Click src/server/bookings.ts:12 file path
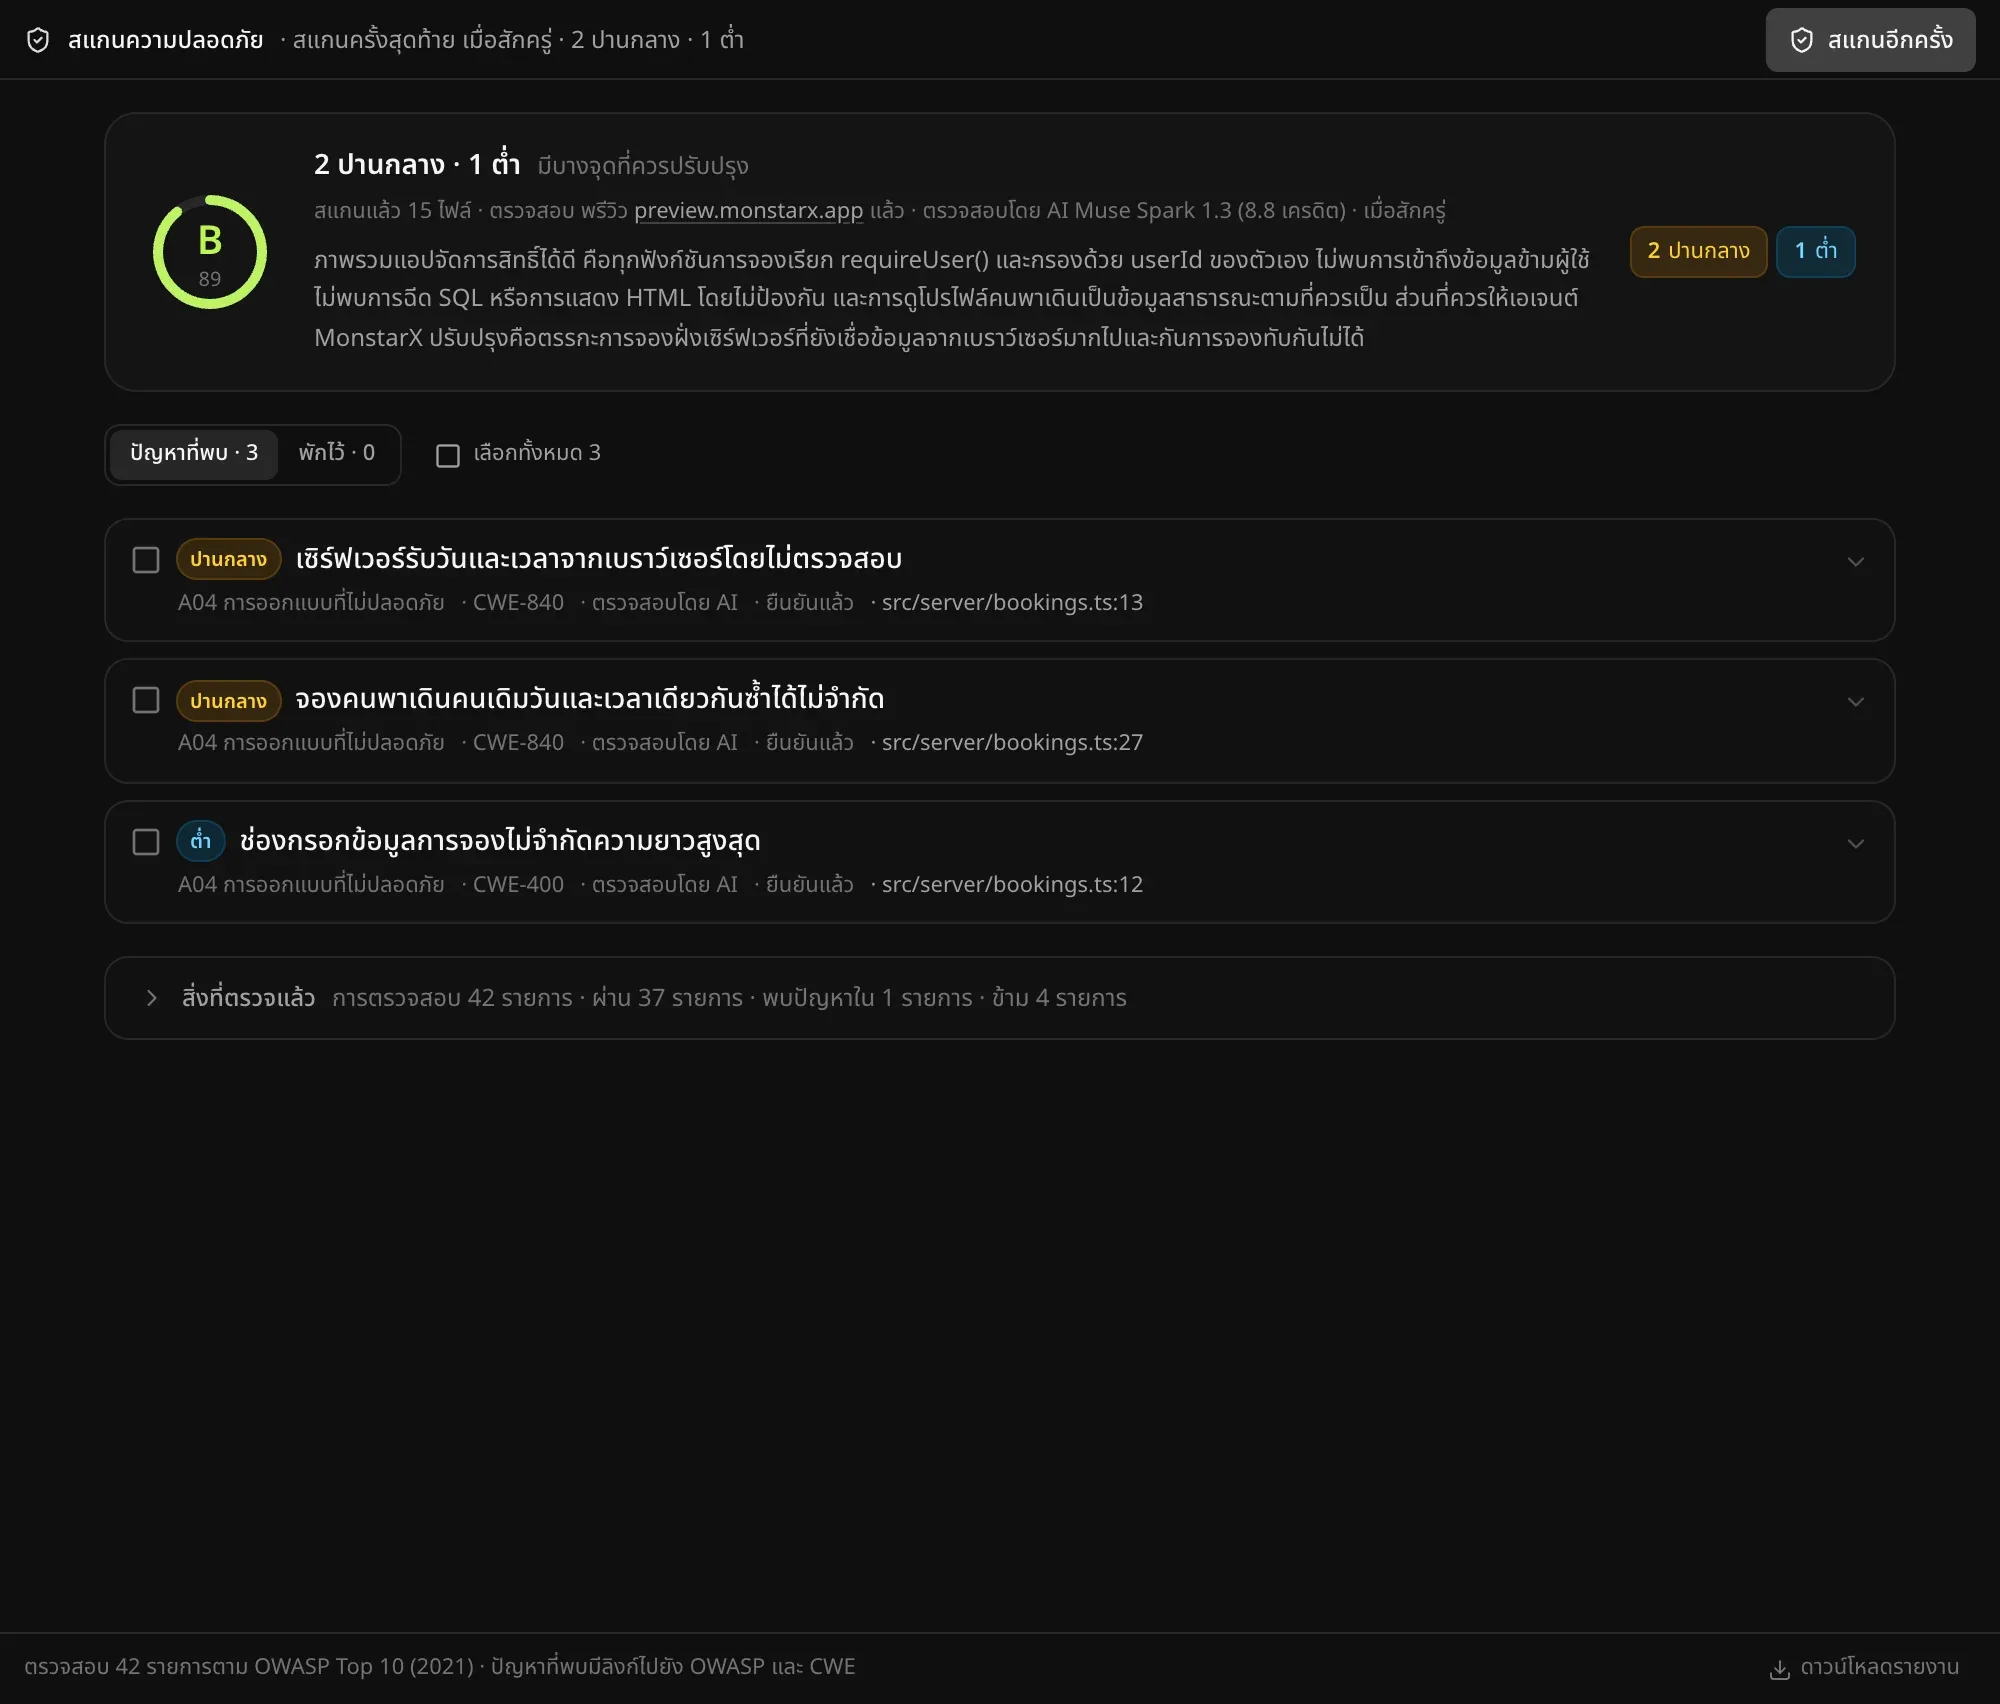This screenshot has height=1704, width=2000. [1012, 884]
